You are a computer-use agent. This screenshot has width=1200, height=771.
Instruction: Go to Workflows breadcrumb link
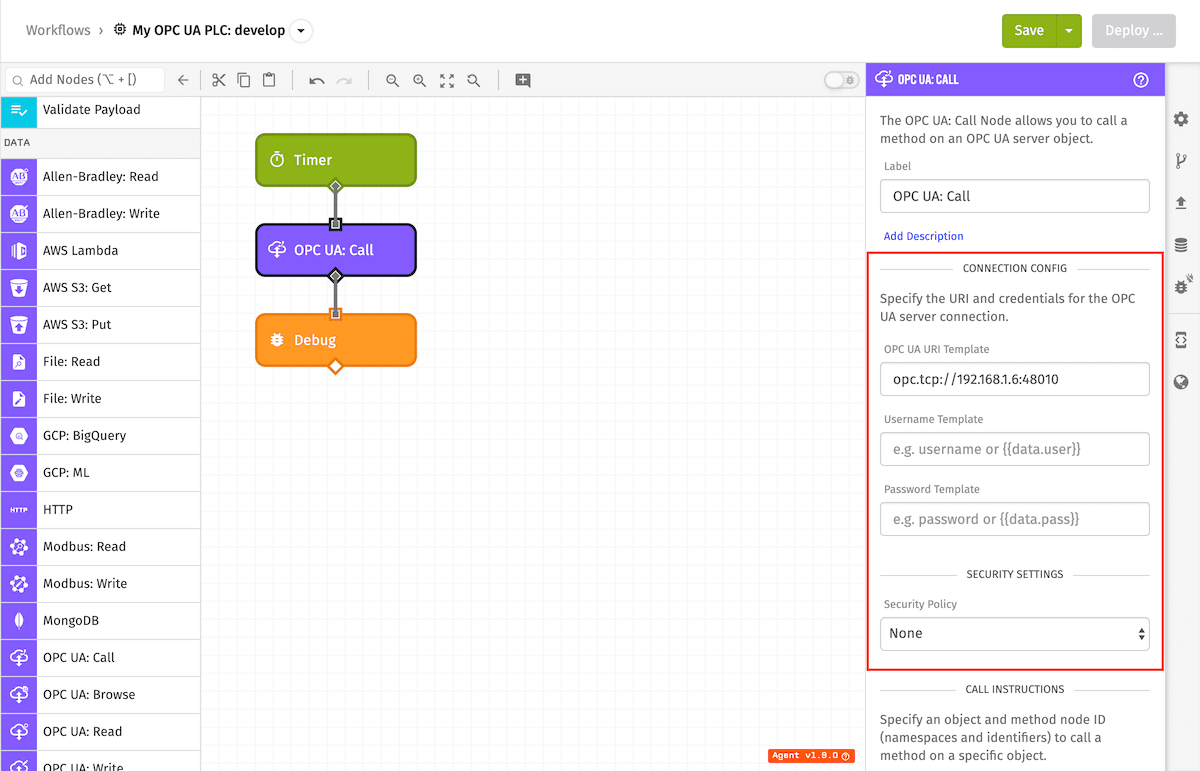pyautogui.click(x=58, y=31)
